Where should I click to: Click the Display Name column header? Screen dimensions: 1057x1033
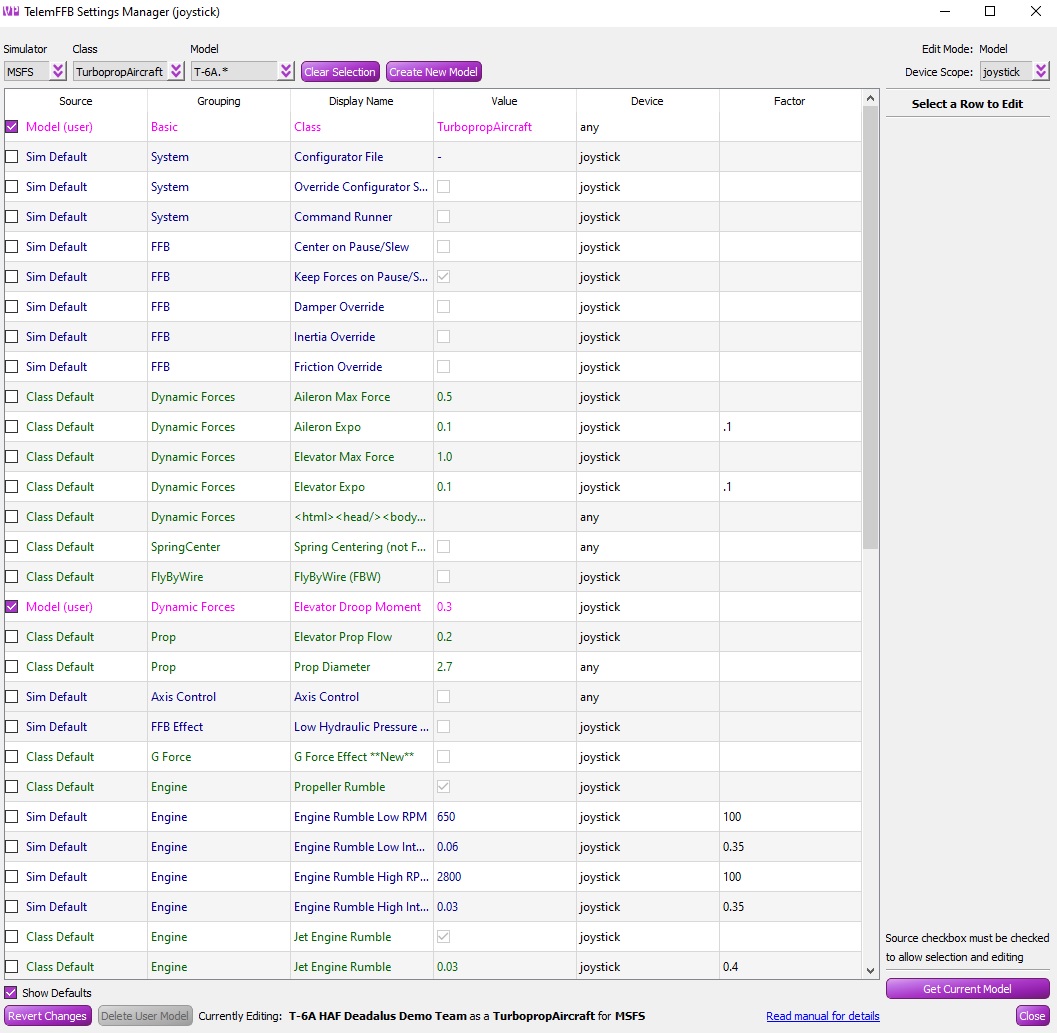point(361,101)
